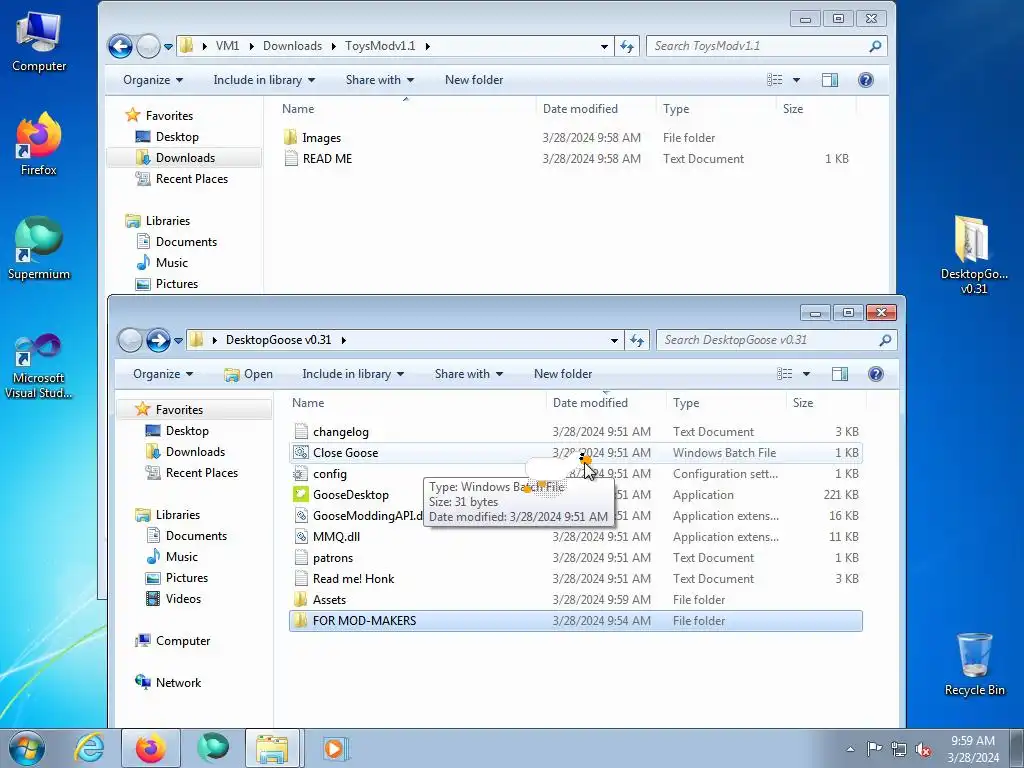Click the network tray icon

click(899, 749)
